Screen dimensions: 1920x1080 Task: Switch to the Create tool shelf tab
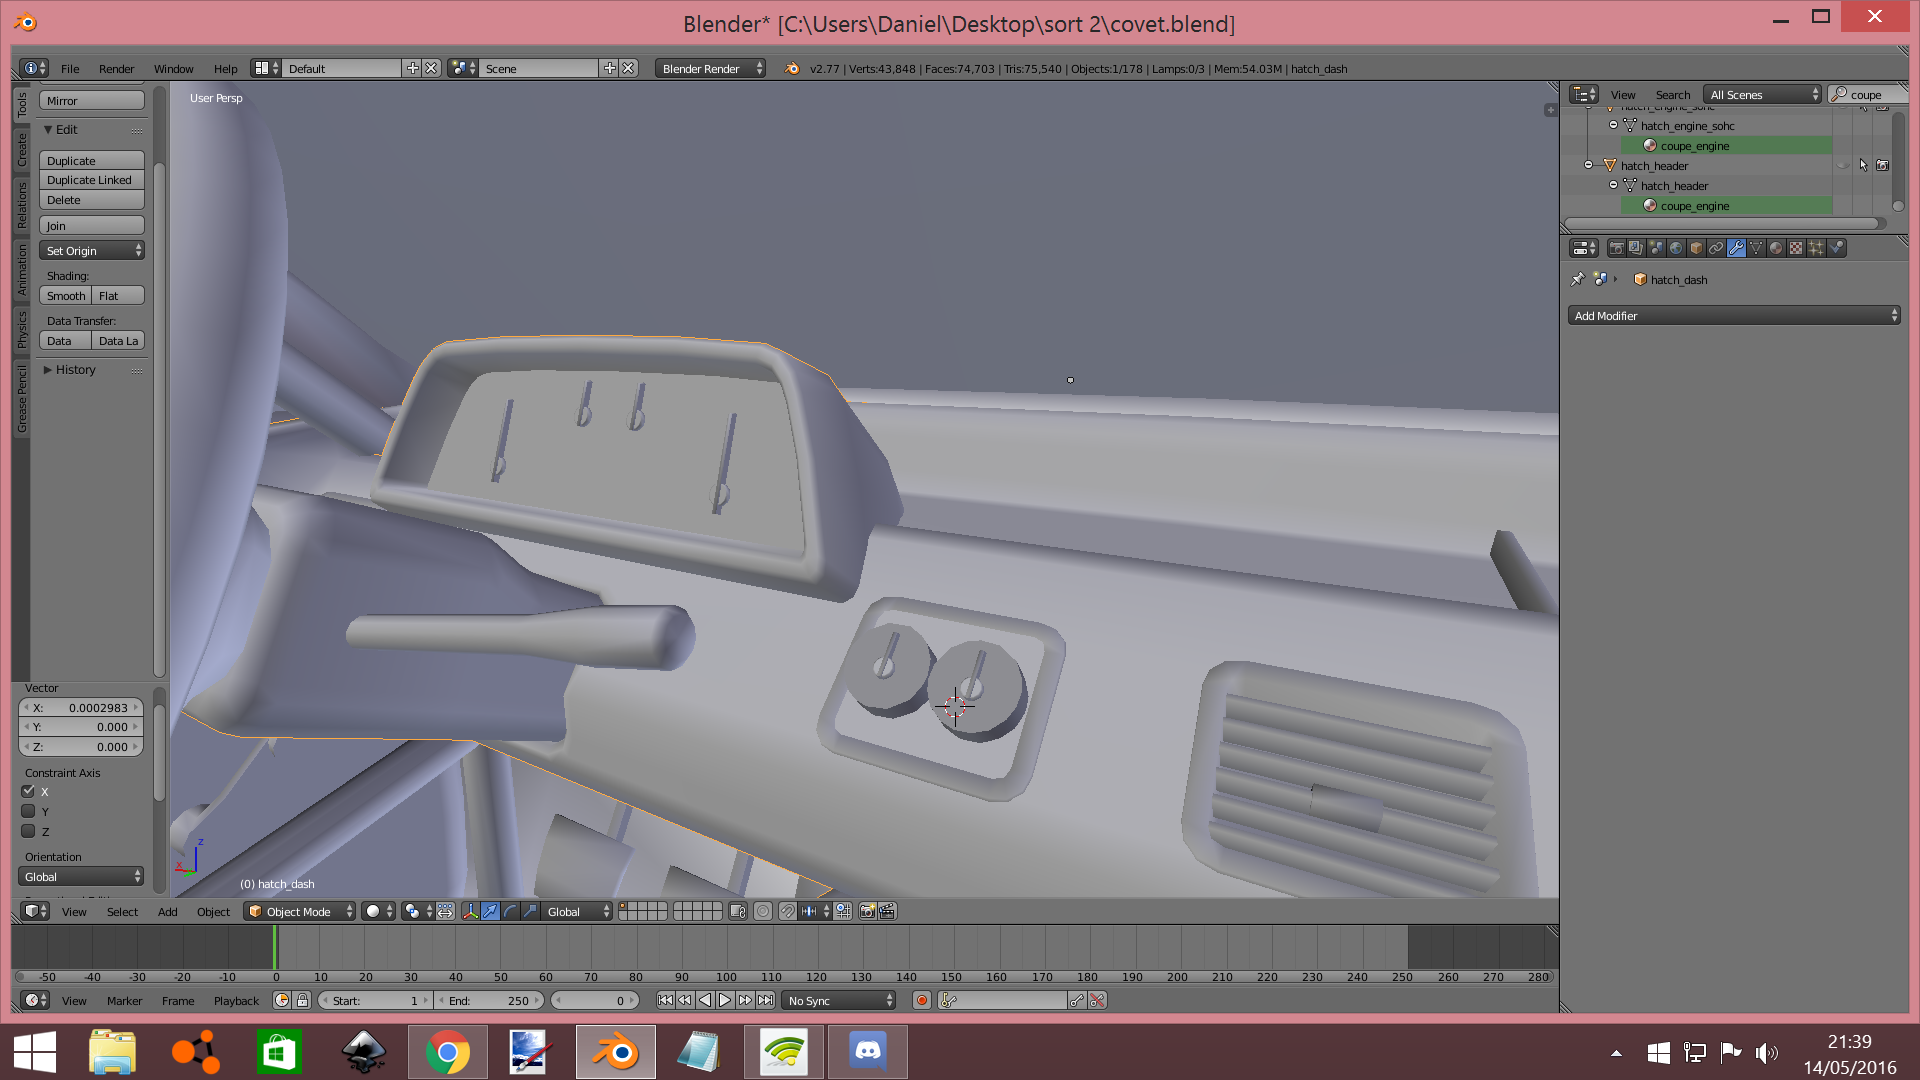21,149
